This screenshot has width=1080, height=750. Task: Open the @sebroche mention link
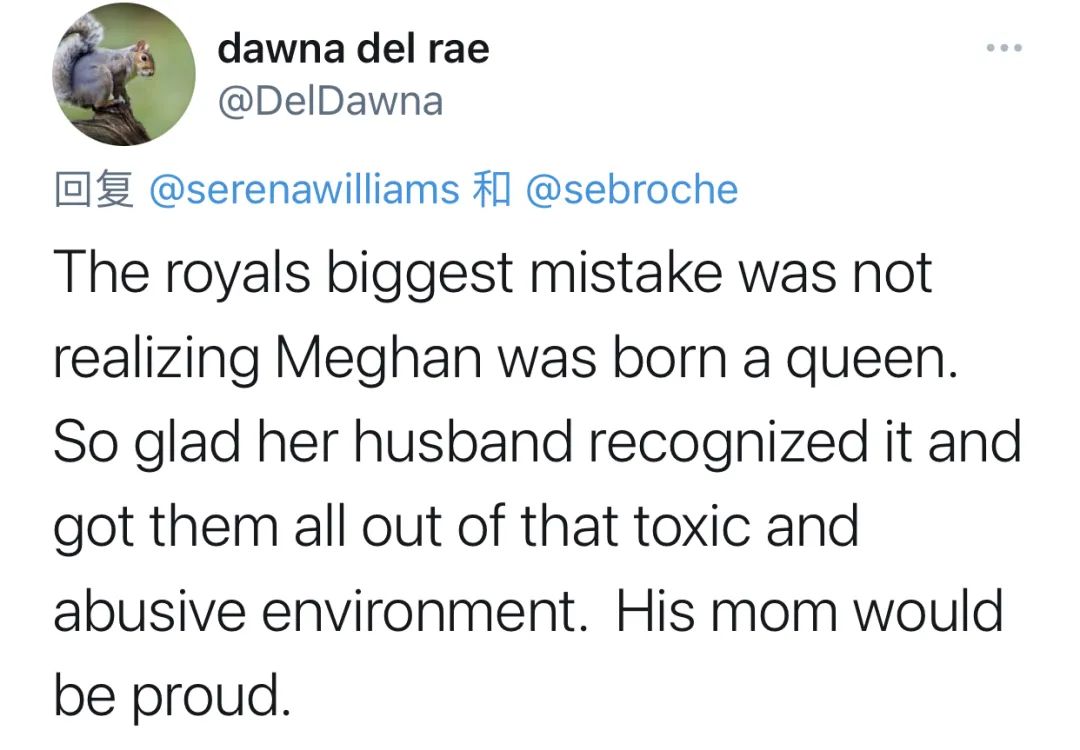[631, 189]
